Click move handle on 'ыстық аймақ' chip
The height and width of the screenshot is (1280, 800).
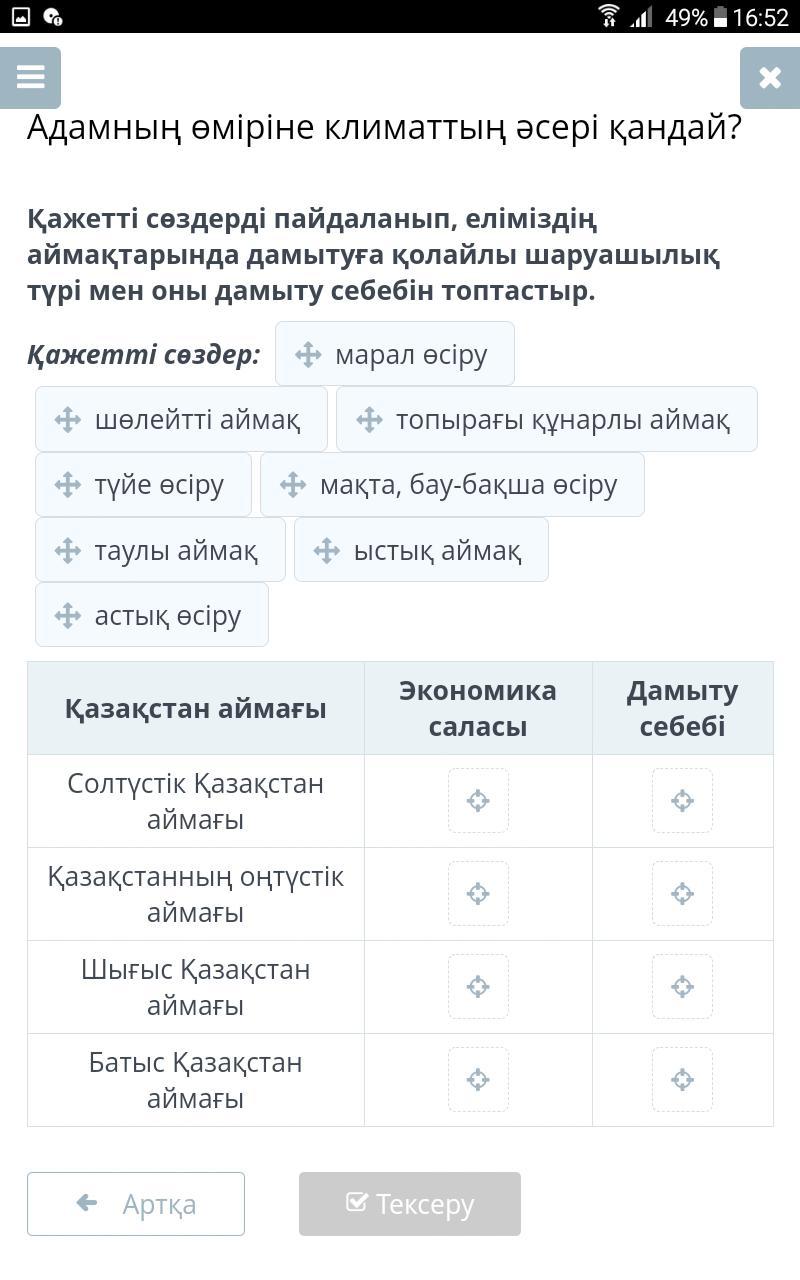click(x=327, y=550)
